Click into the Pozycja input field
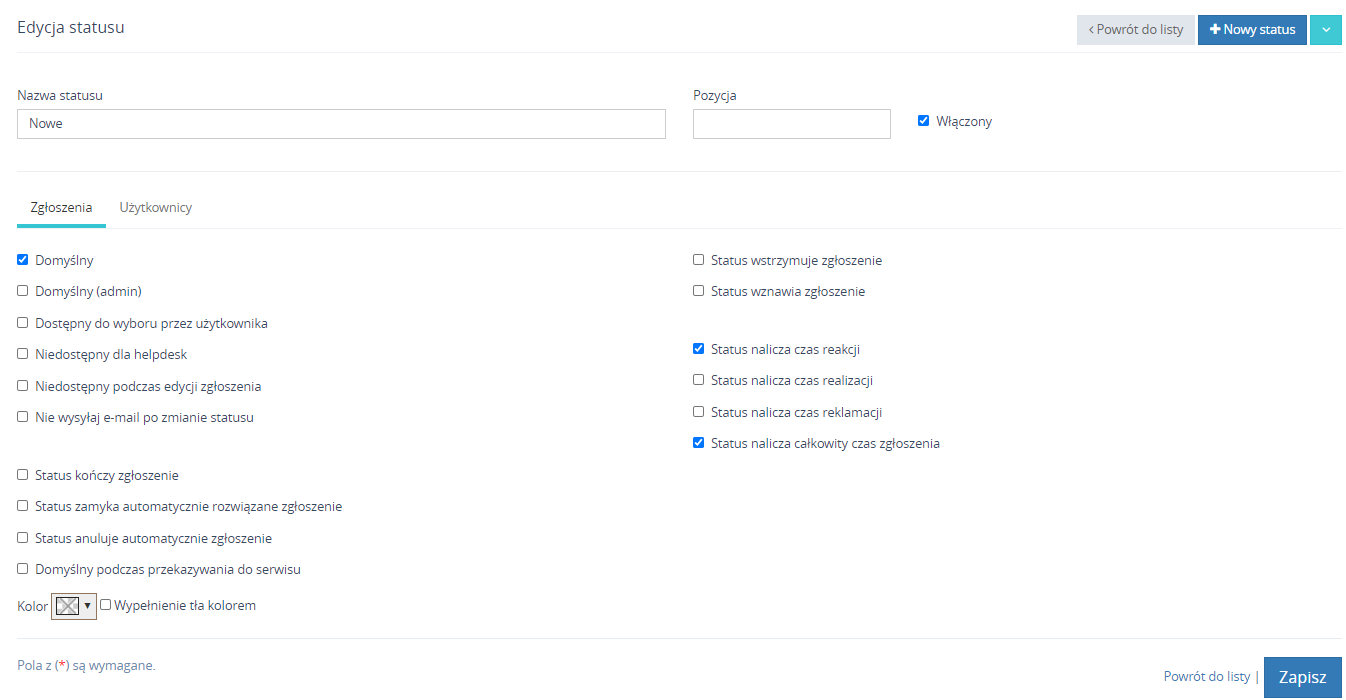 point(792,124)
